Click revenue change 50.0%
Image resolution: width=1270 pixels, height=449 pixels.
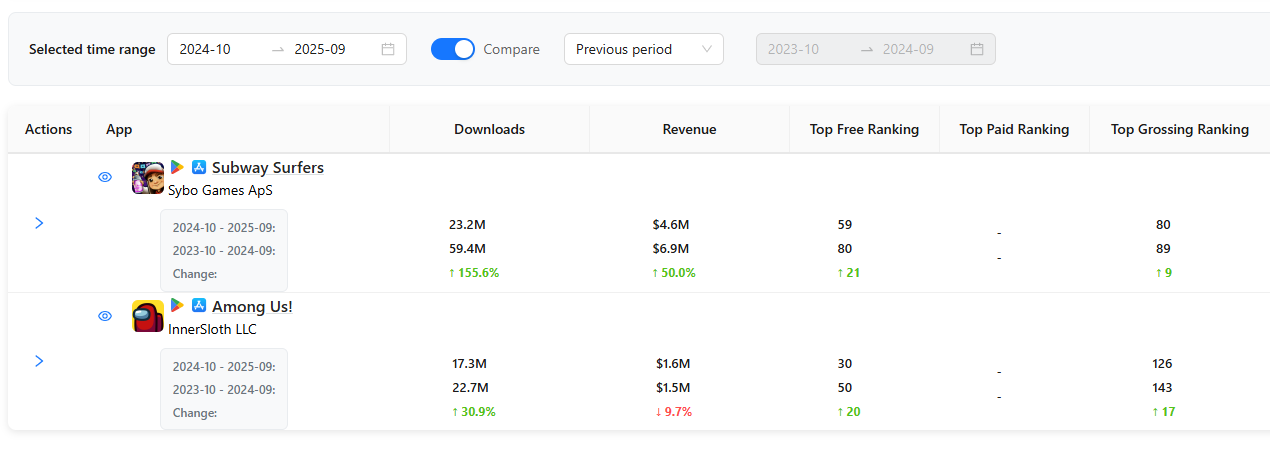tap(674, 273)
